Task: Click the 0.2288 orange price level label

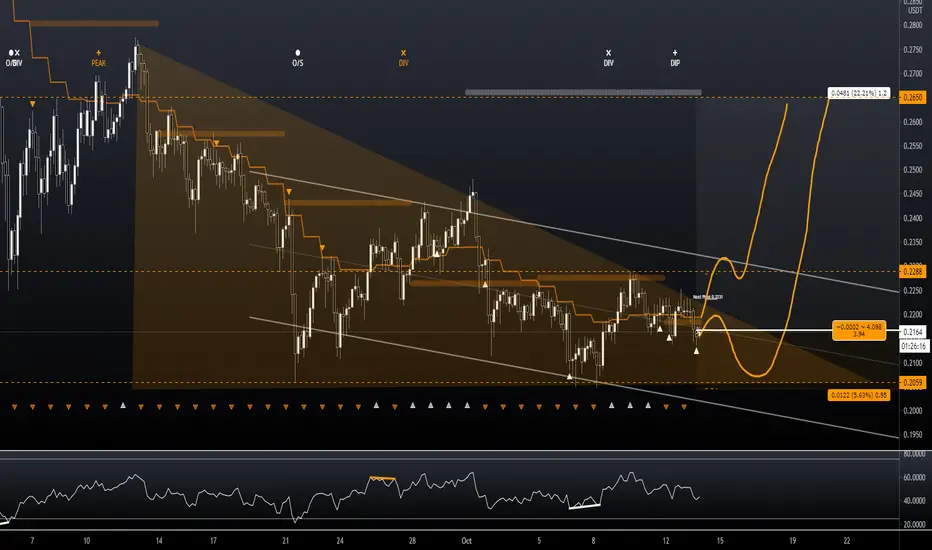Action: pos(912,271)
